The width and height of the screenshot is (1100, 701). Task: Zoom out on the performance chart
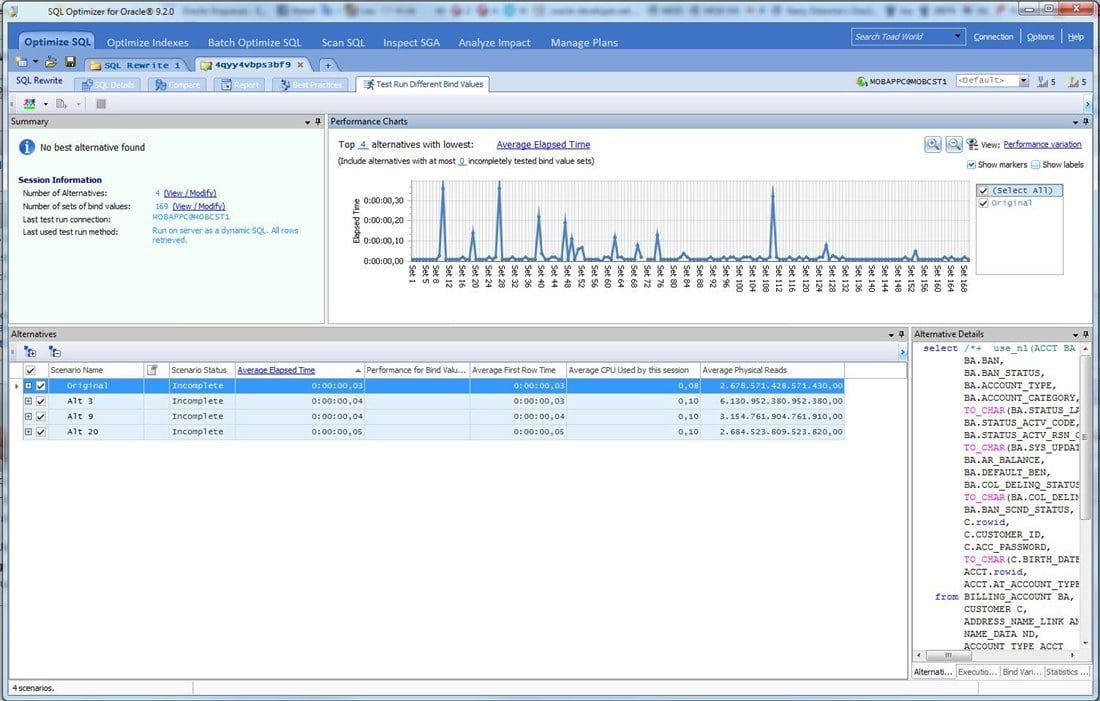tap(954, 145)
